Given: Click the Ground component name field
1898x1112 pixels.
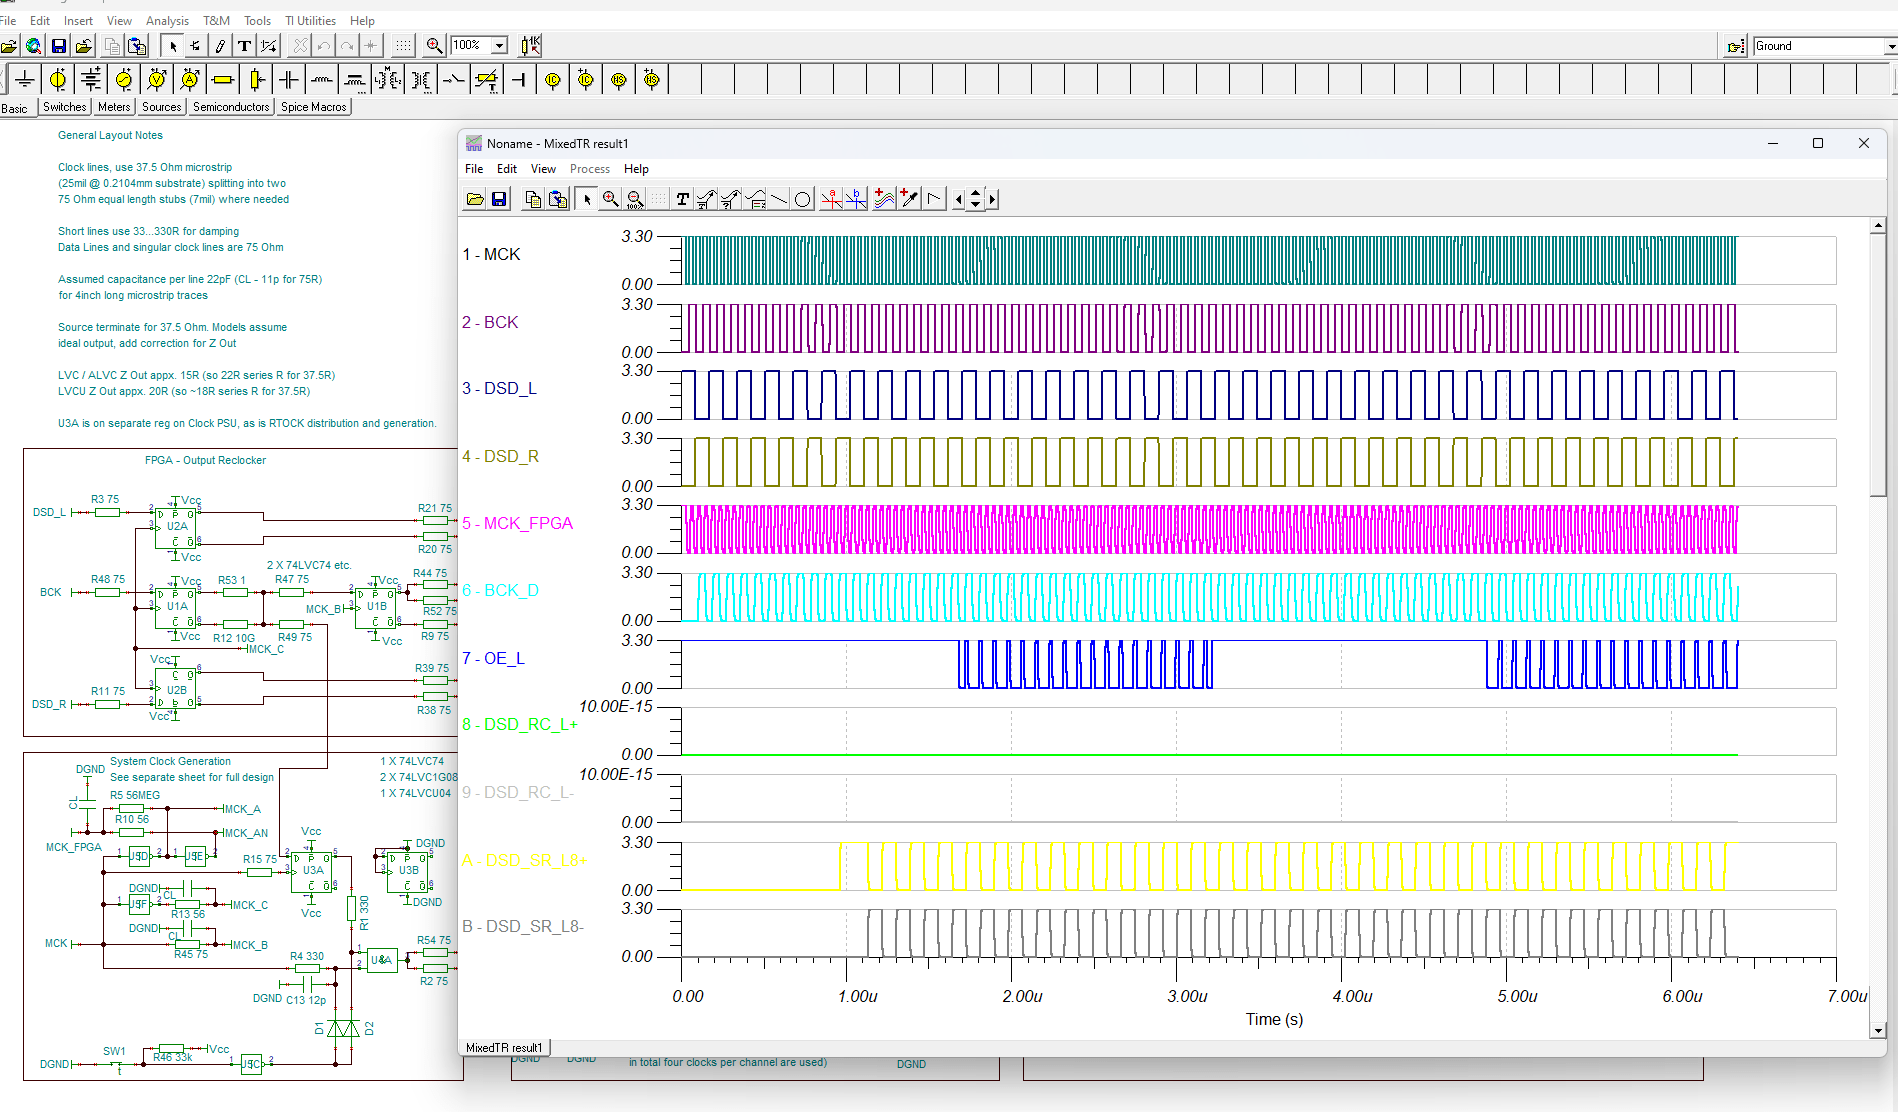Looking at the screenshot, I should 1817,46.
